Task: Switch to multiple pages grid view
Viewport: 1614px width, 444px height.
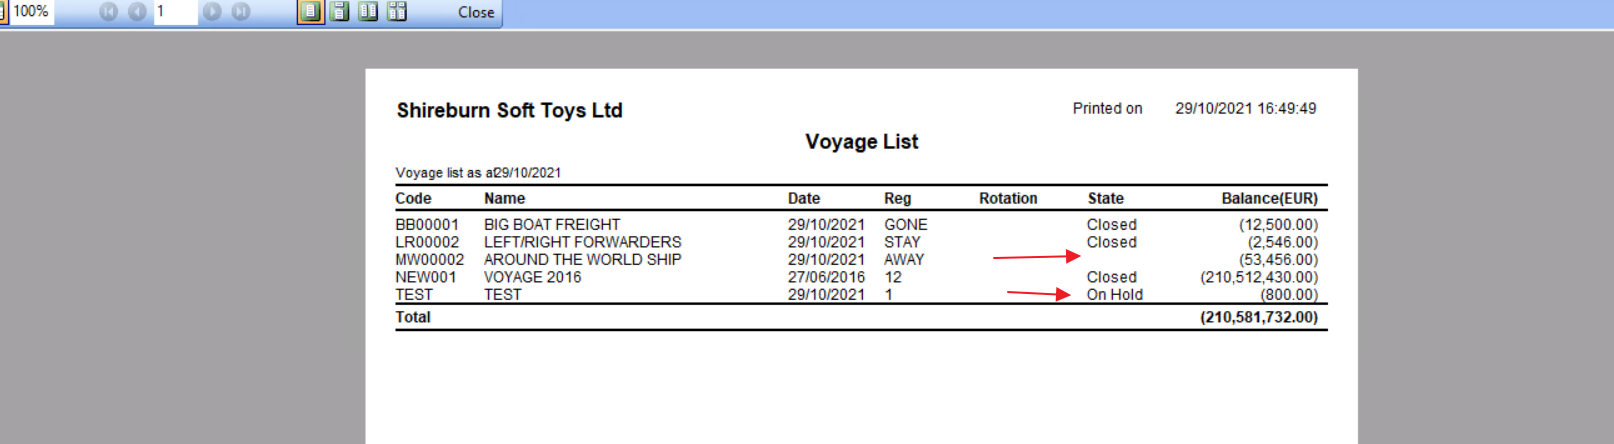Action: [x=397, y=12]
